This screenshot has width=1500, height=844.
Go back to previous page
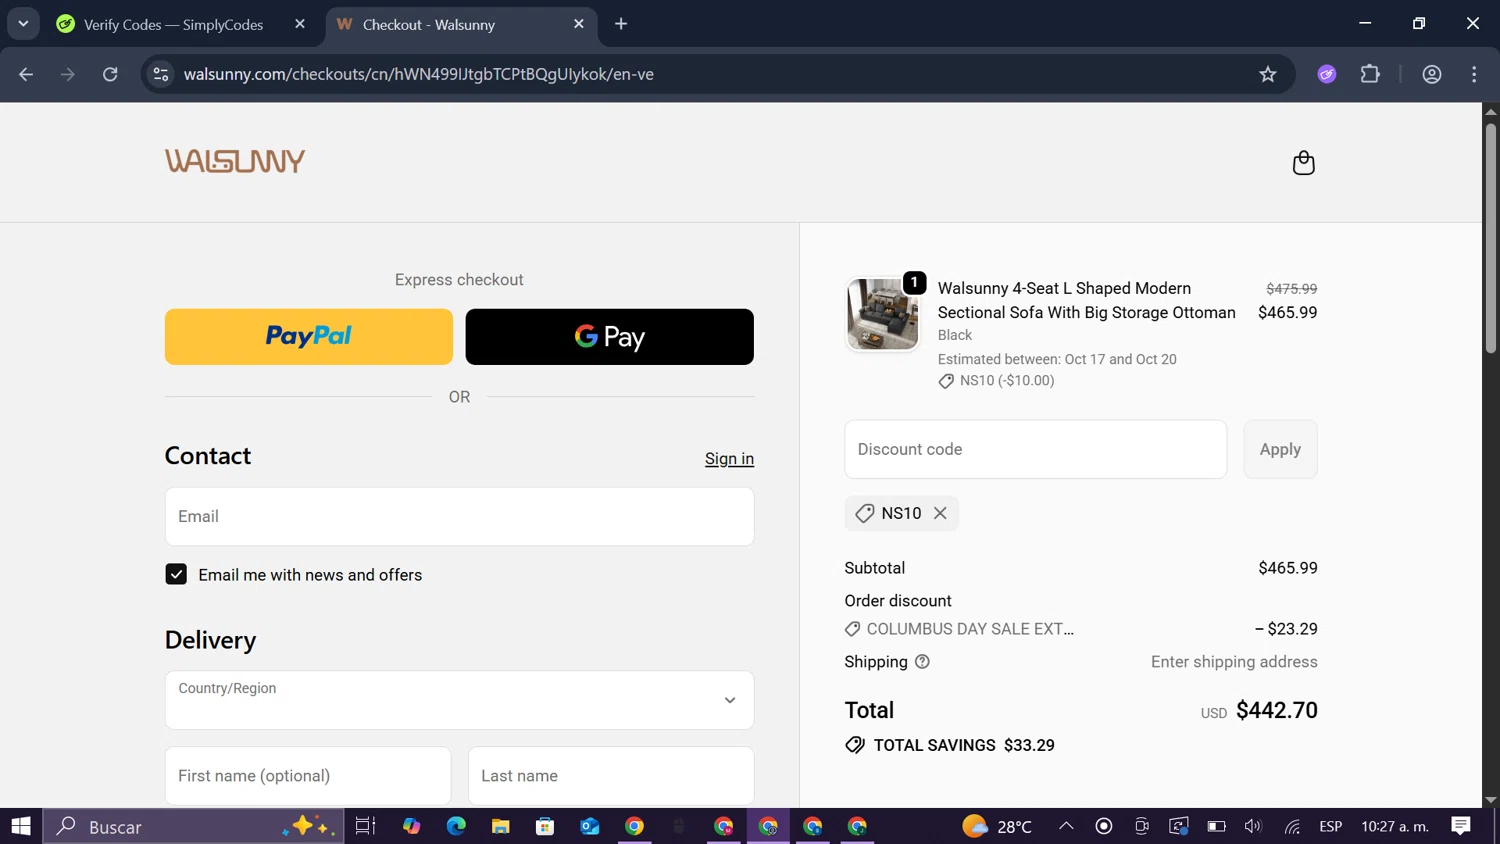click(x=26, y=74)
